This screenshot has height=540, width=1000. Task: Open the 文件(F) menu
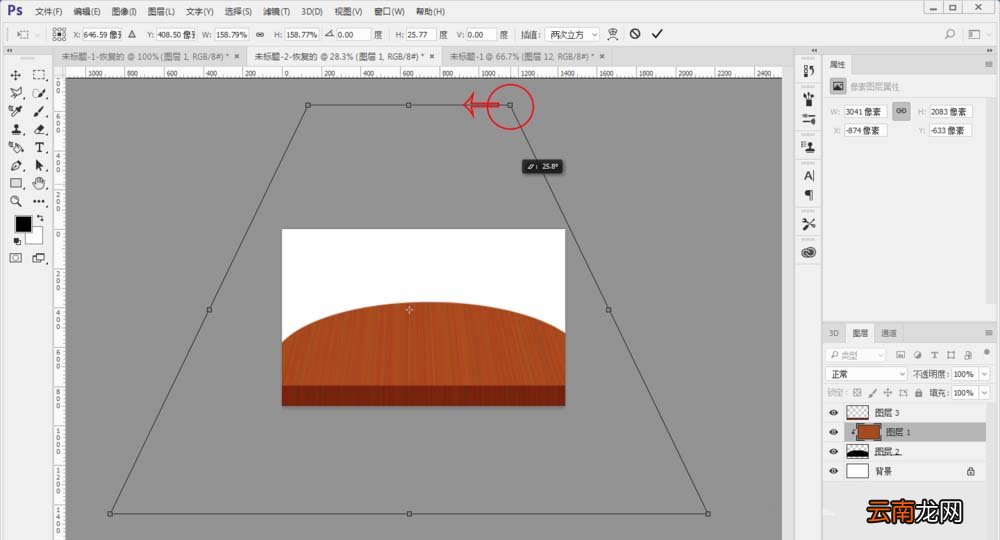48,11
